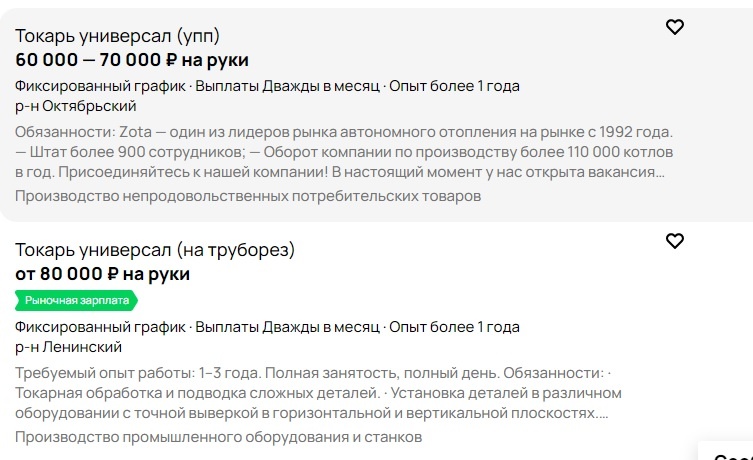Click "Производство непродовольственных потребительских товаров" category
This screenshot has height=460, width=753.
(x=248, y=196)
